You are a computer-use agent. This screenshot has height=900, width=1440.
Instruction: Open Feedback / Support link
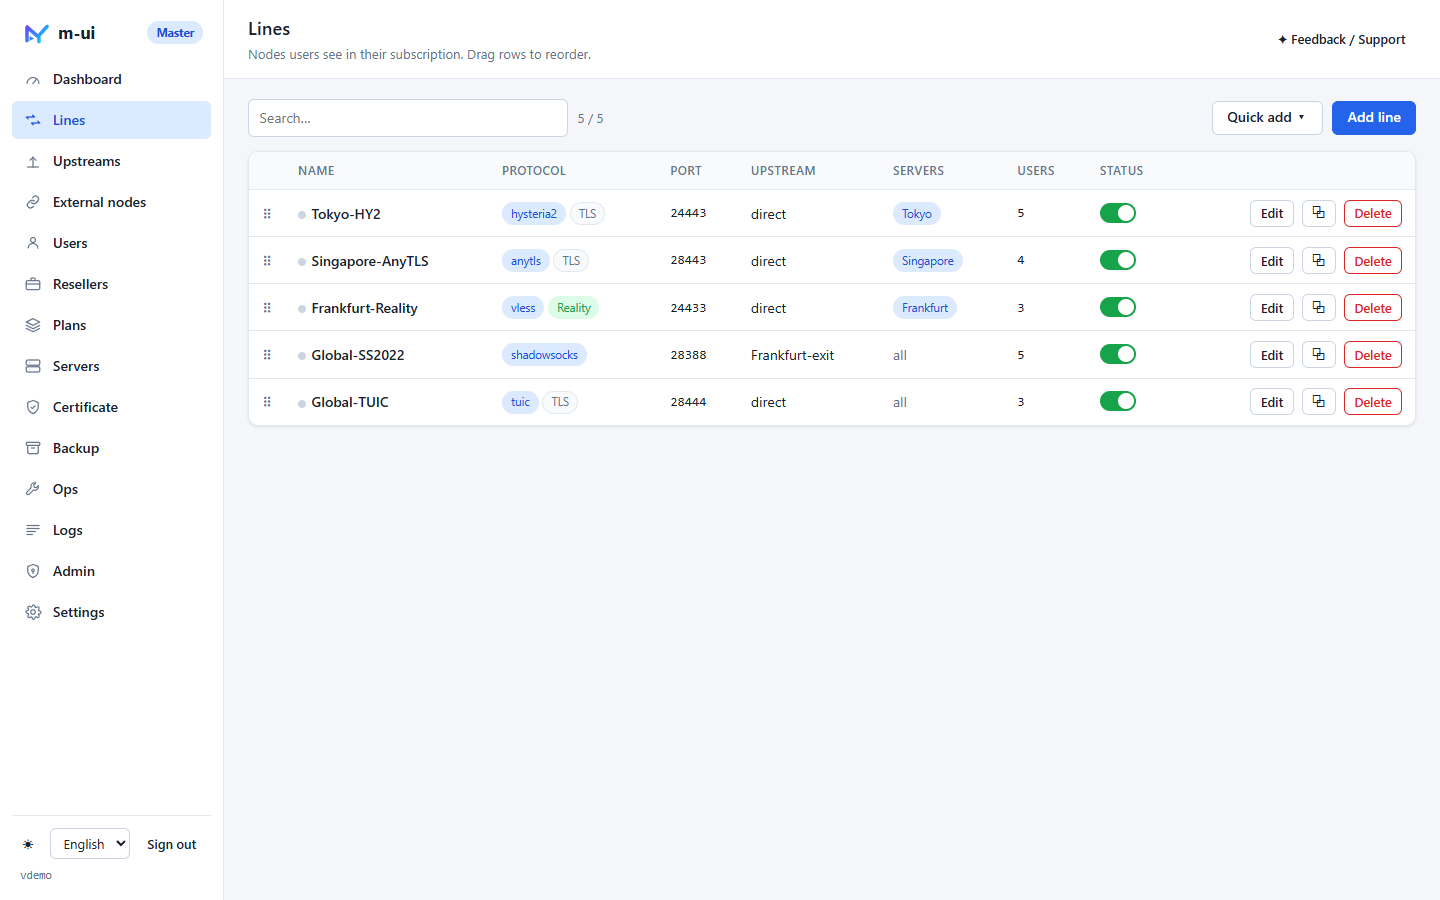(1341, 40)
